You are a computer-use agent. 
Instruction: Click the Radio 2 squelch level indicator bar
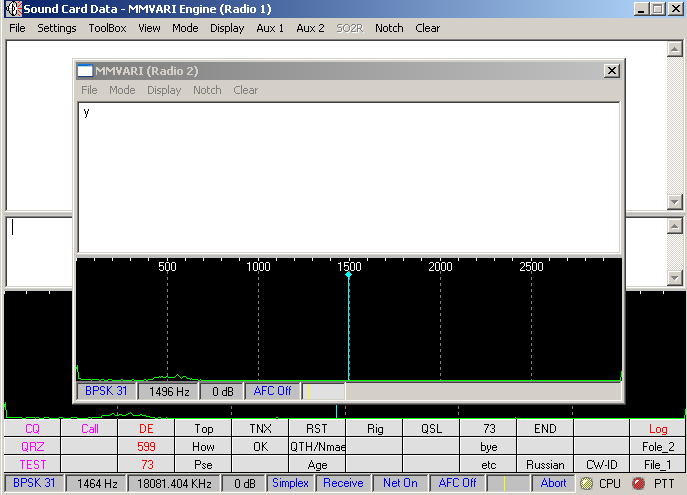[323, 391]
